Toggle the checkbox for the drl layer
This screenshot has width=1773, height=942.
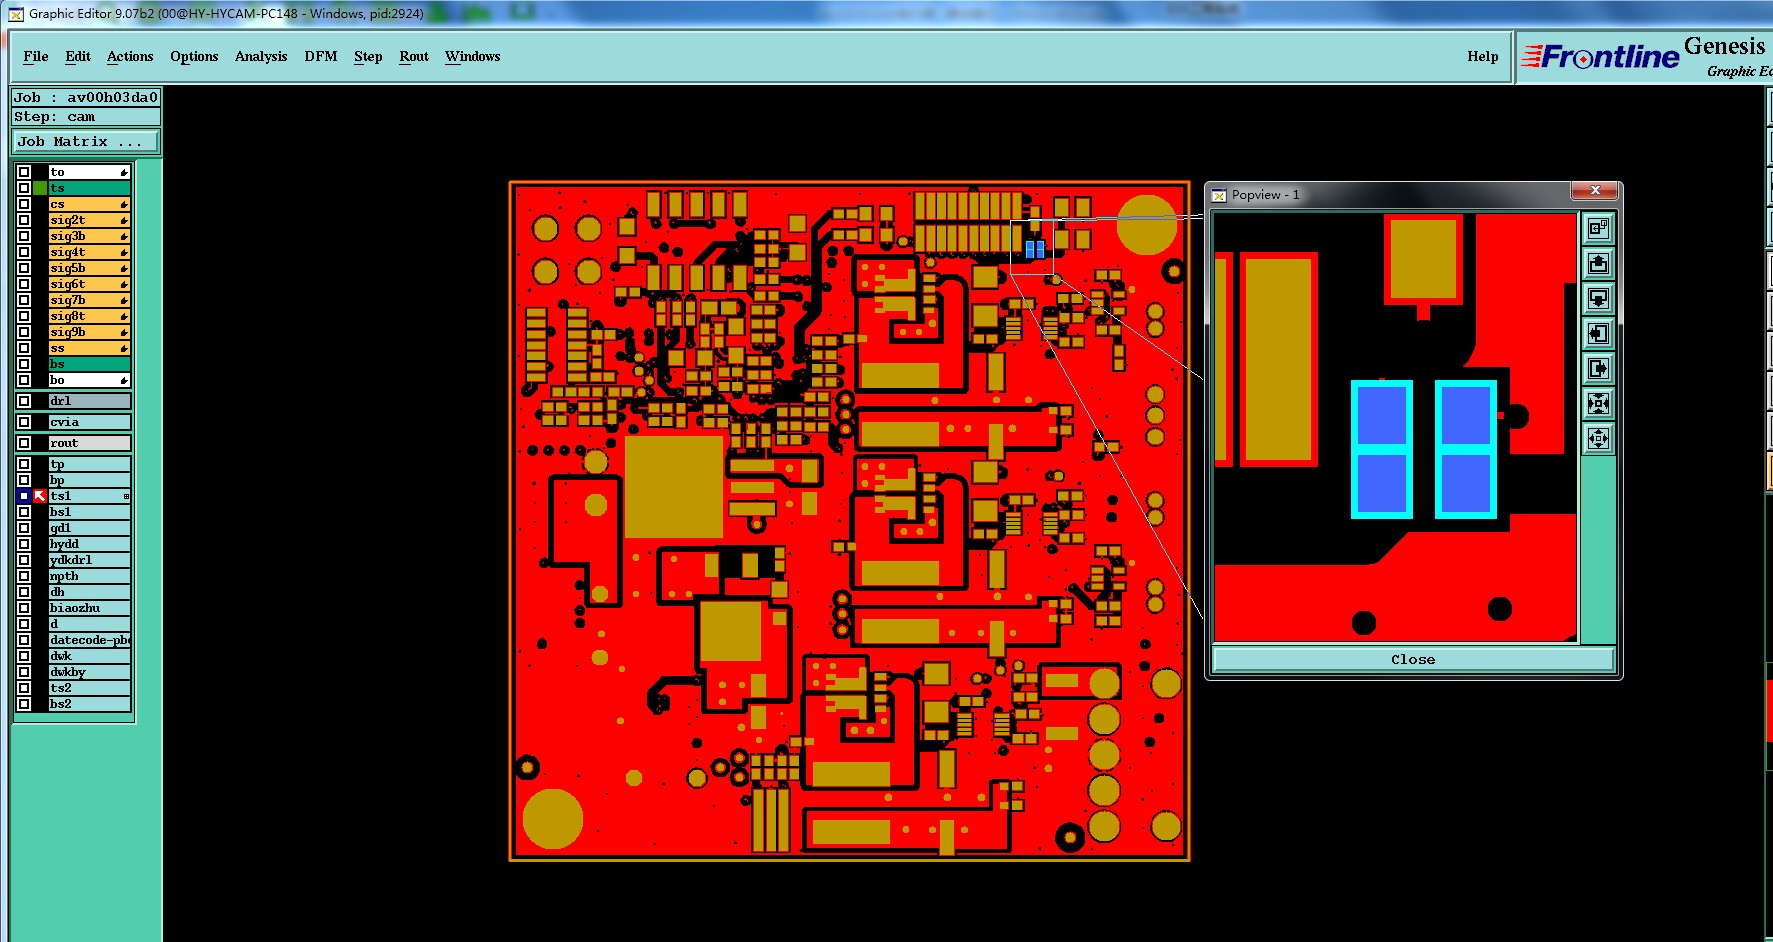click(x=24, y=401)
